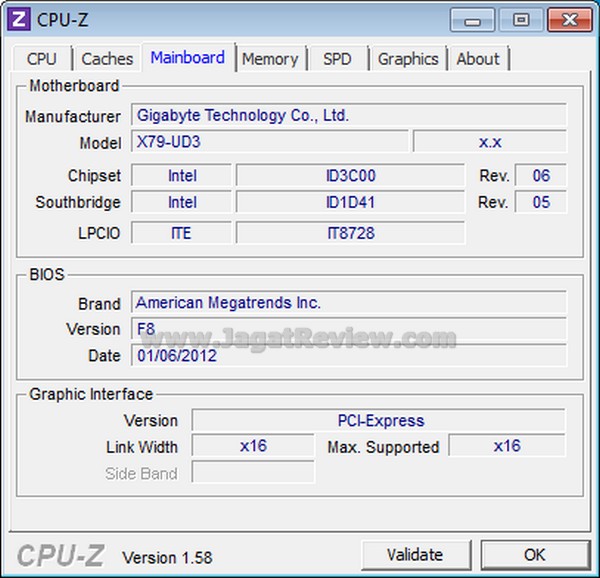Click the LPCIO label
This screenshot has height=578, width=600.
click(99, 233)
